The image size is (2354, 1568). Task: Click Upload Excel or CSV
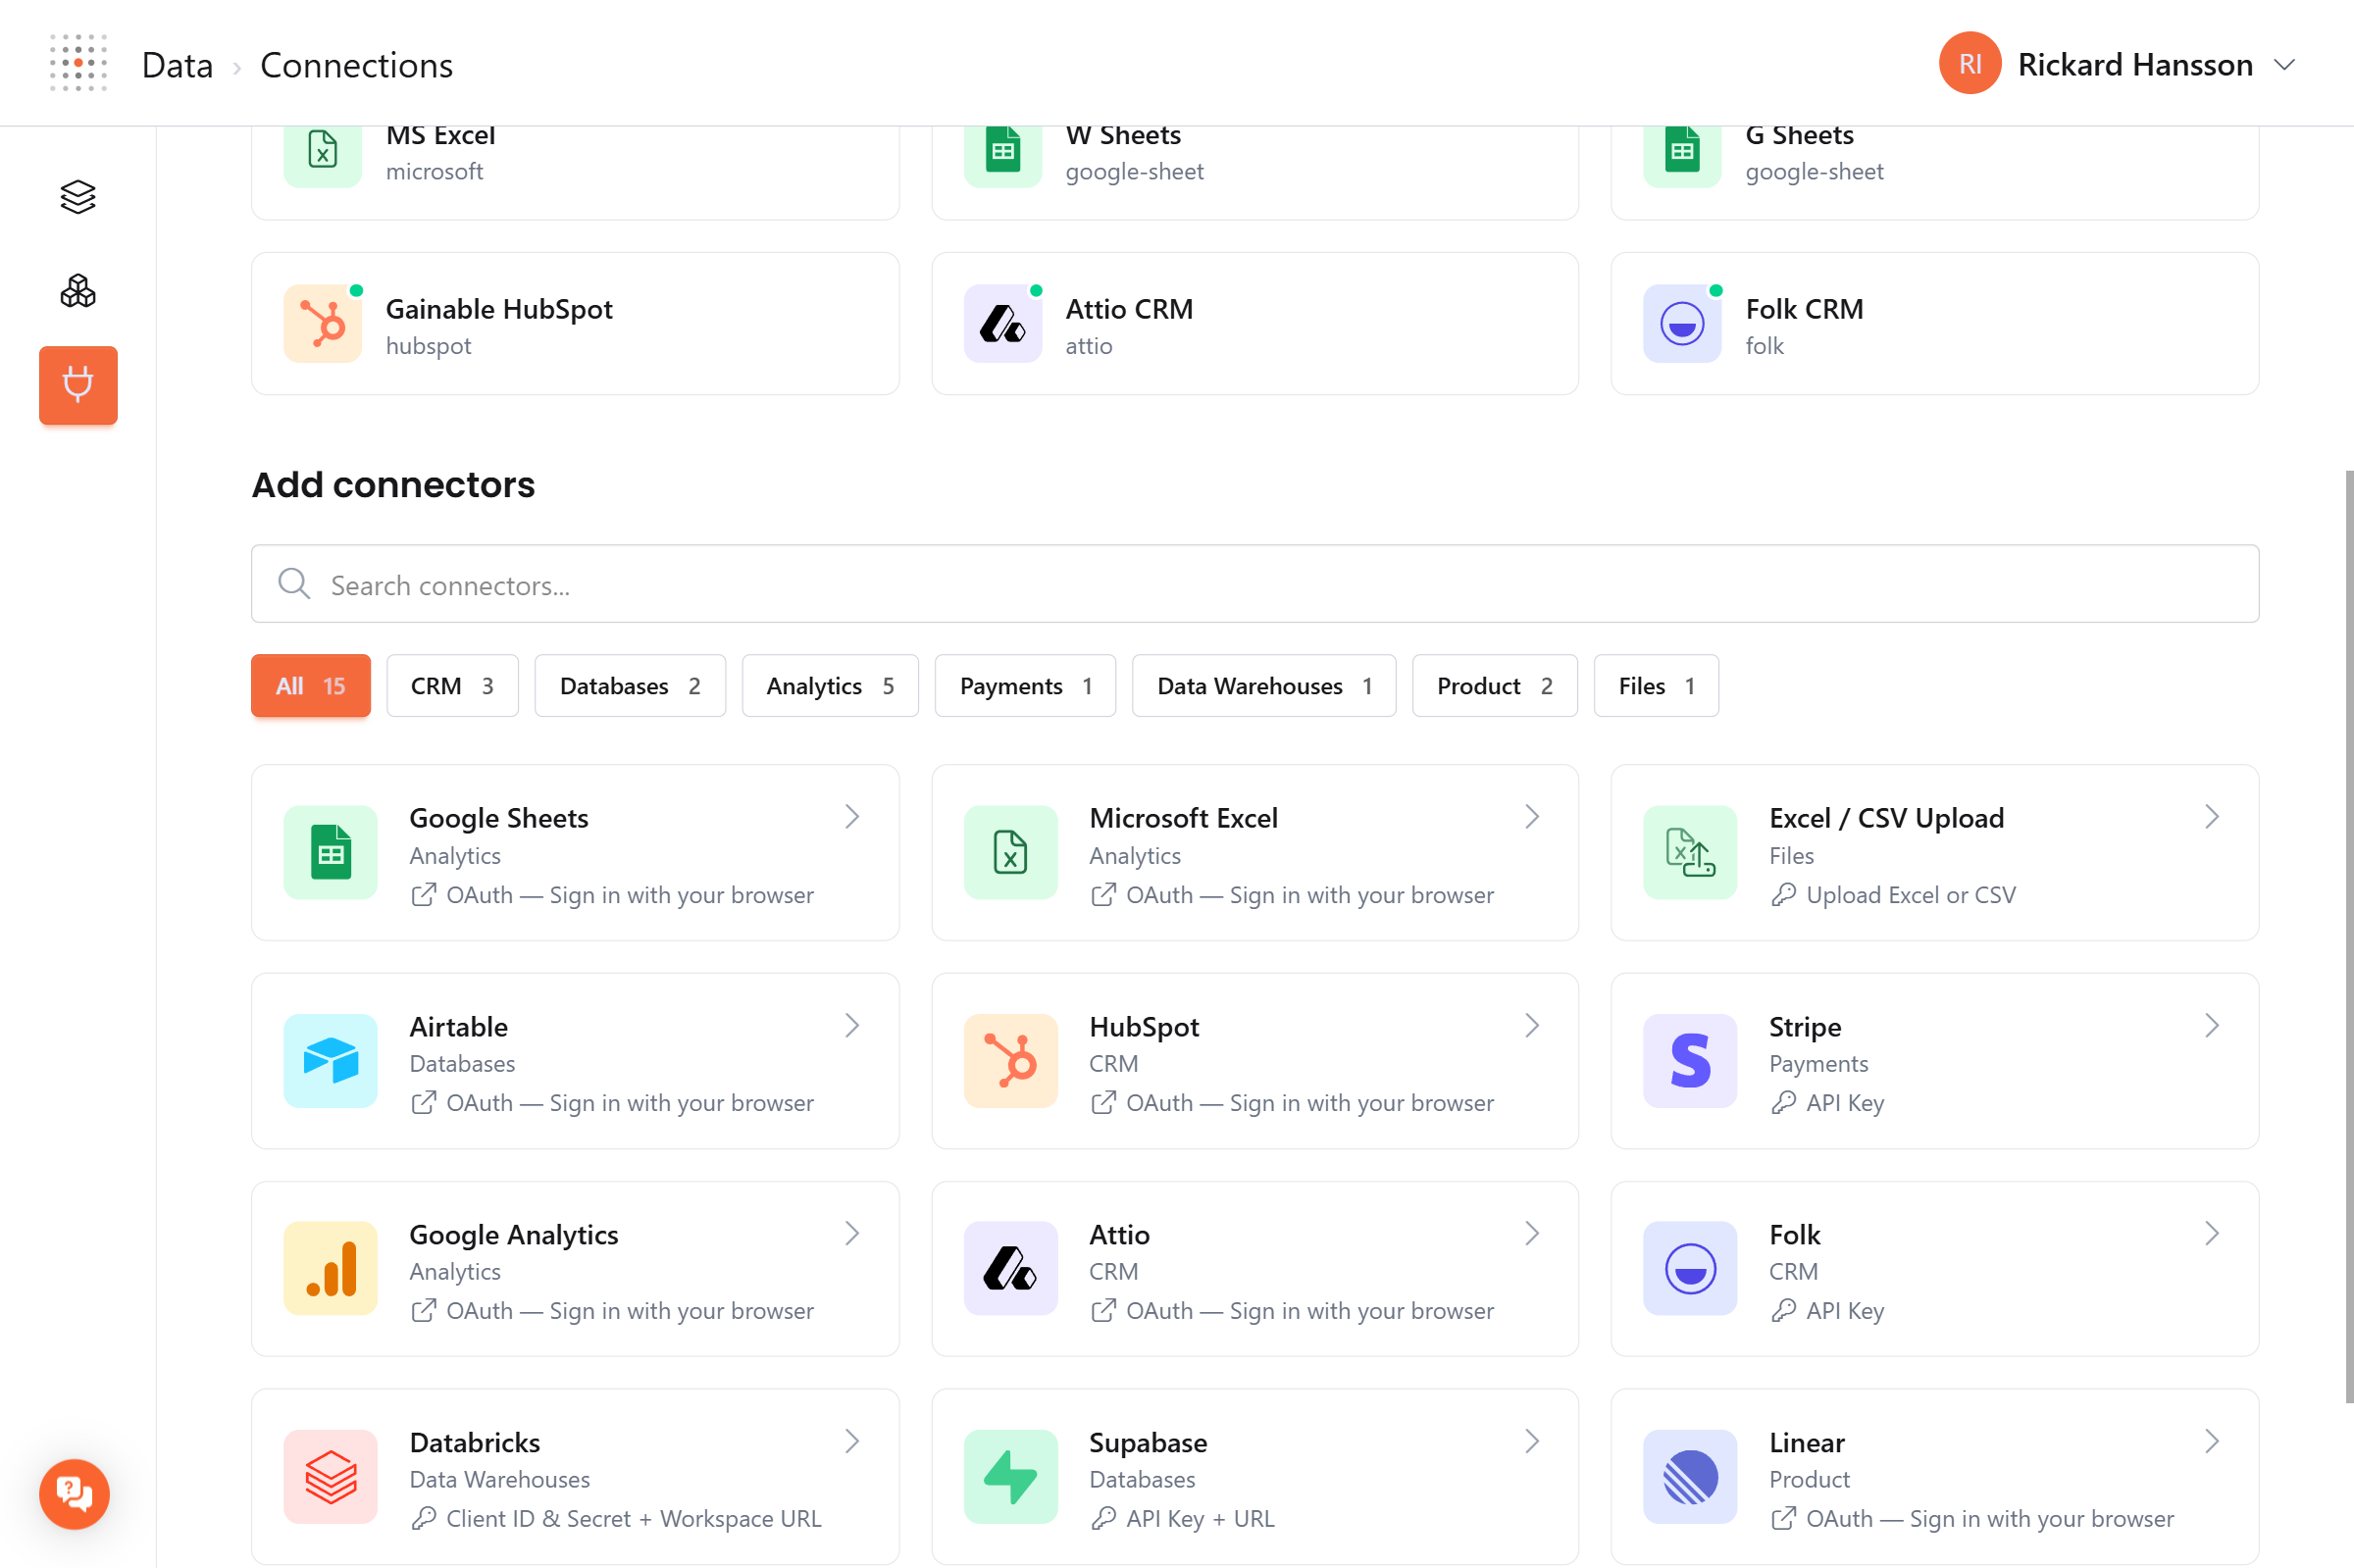[1893, 894]
